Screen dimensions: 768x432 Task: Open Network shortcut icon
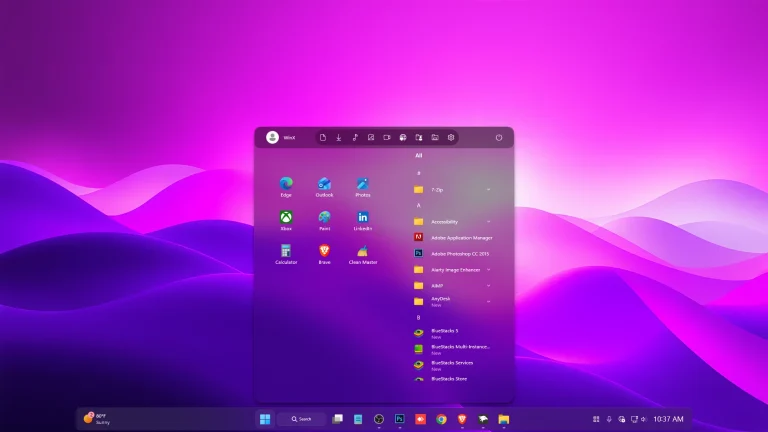pos(403,138)
